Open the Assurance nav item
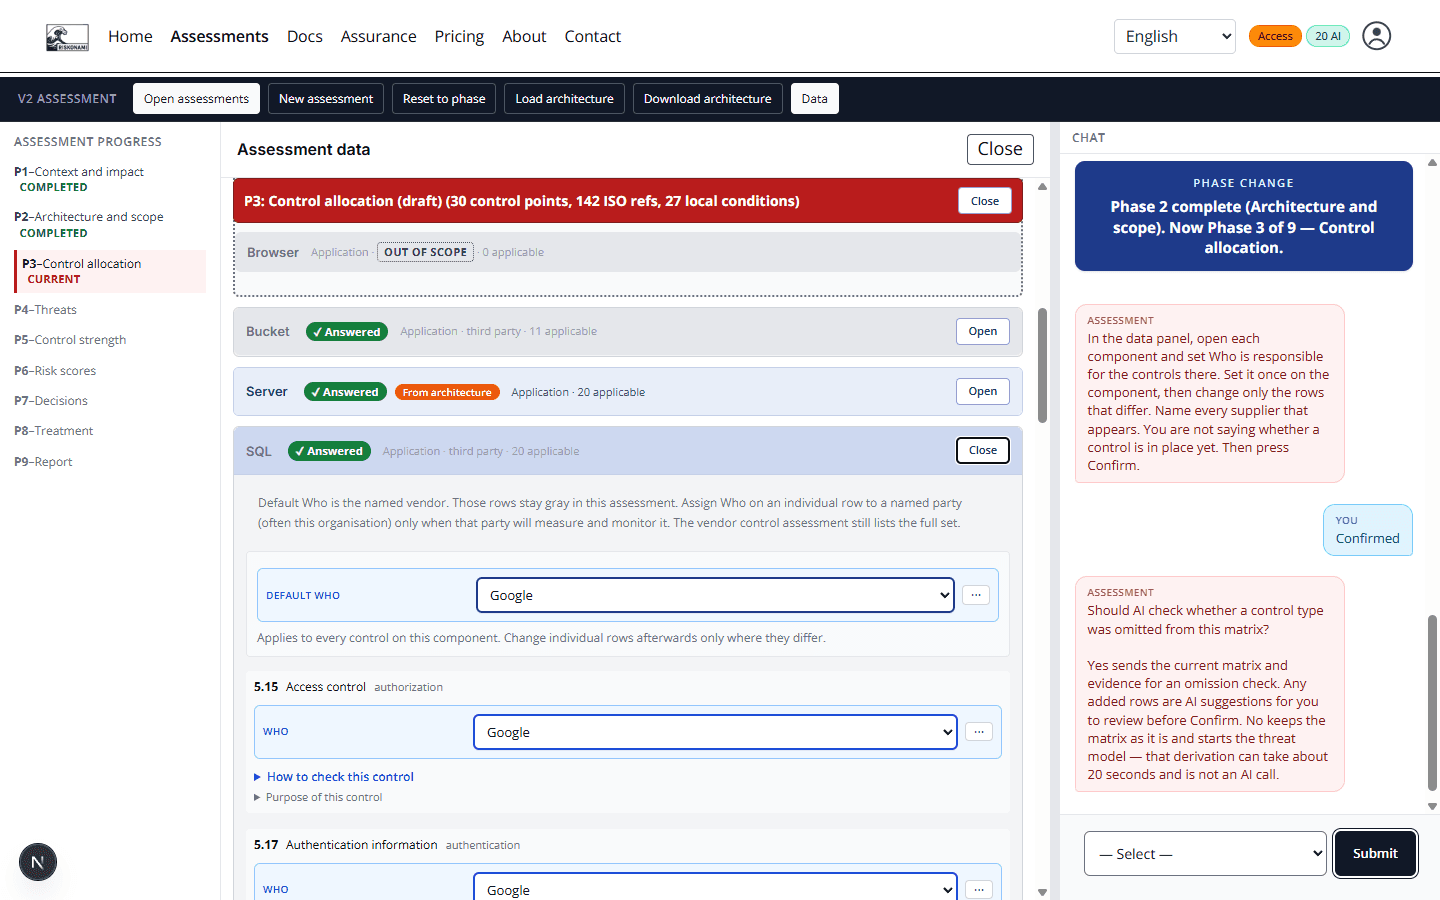 pyautogui.click(x=378, y=36)
